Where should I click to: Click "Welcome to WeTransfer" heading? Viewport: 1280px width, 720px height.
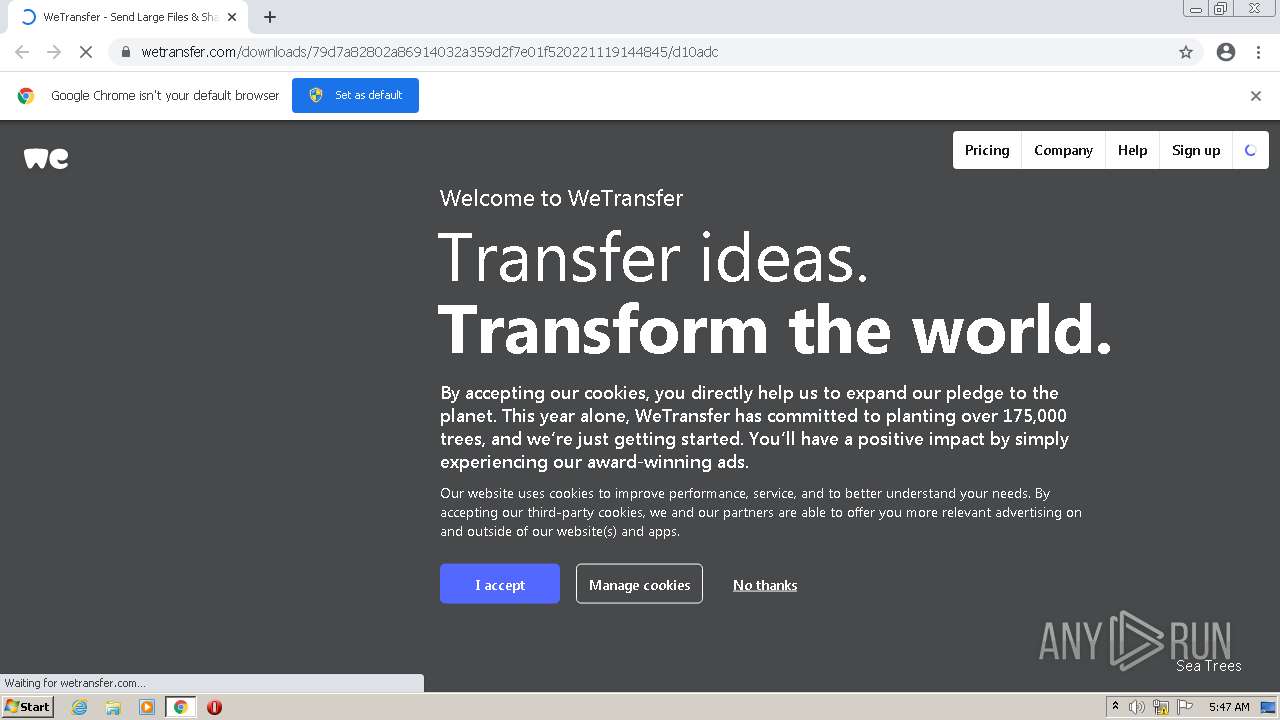(561, 198)
